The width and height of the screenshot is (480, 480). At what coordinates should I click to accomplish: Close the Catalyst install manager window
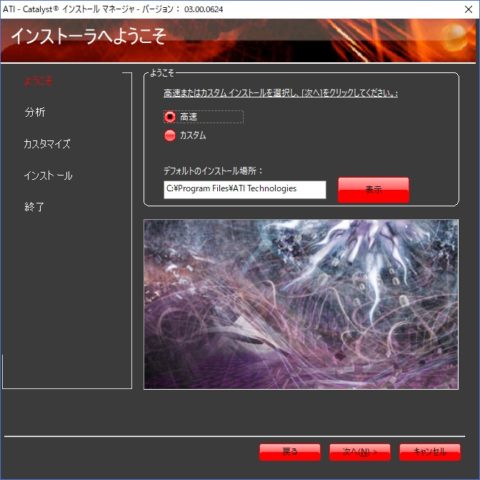tap(468, 9)
